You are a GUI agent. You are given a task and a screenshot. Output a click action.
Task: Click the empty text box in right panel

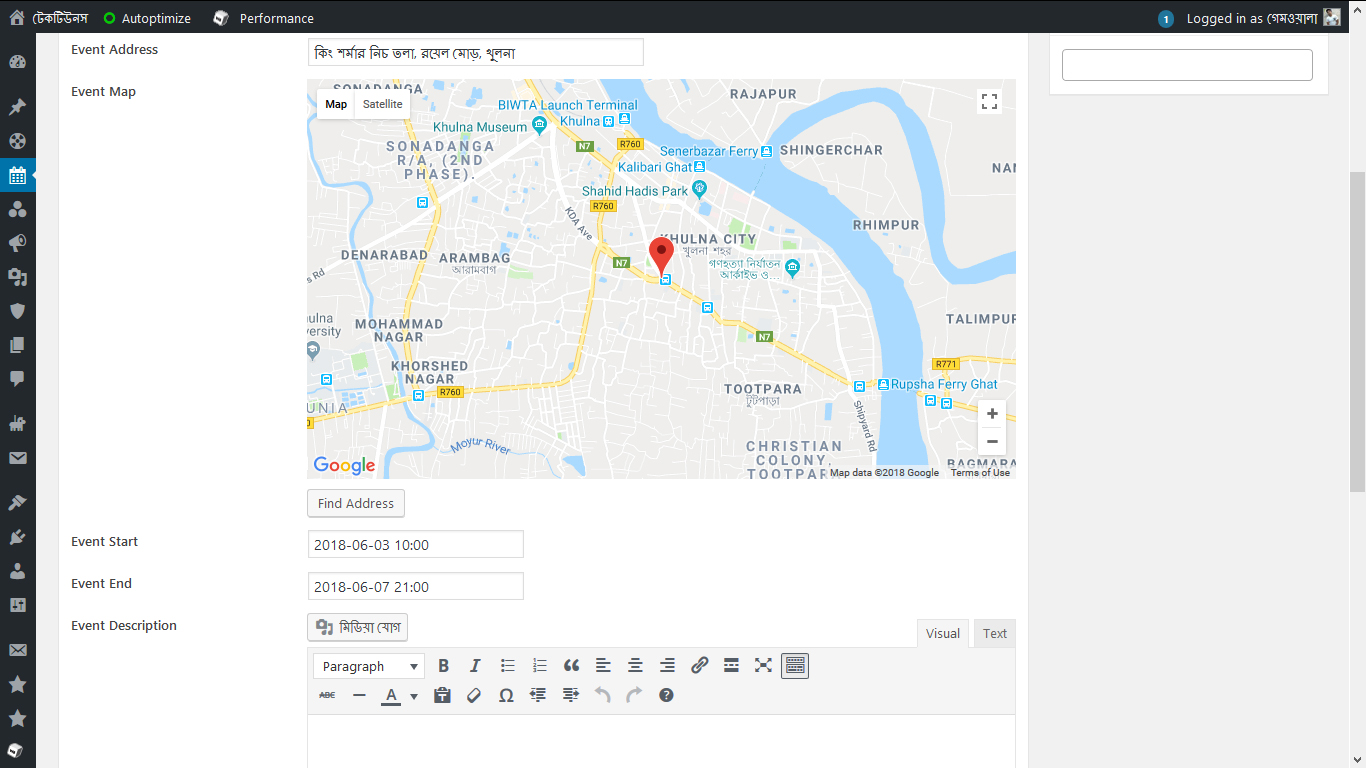tap(1187, 65)
